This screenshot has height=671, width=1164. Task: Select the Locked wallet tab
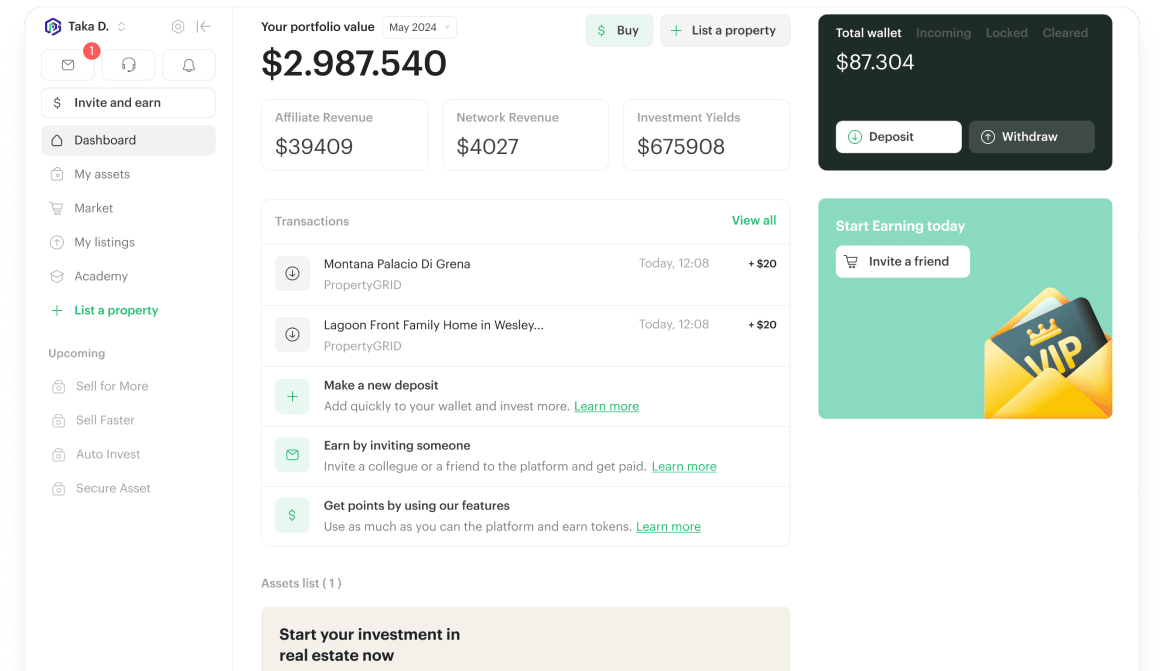click(1006, 33)
